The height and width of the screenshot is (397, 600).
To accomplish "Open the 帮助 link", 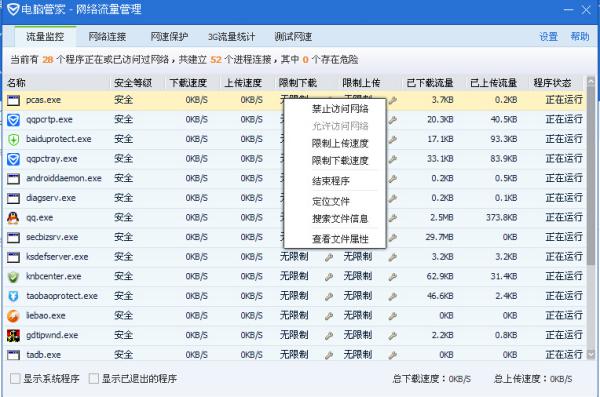I will pos(580,37).
